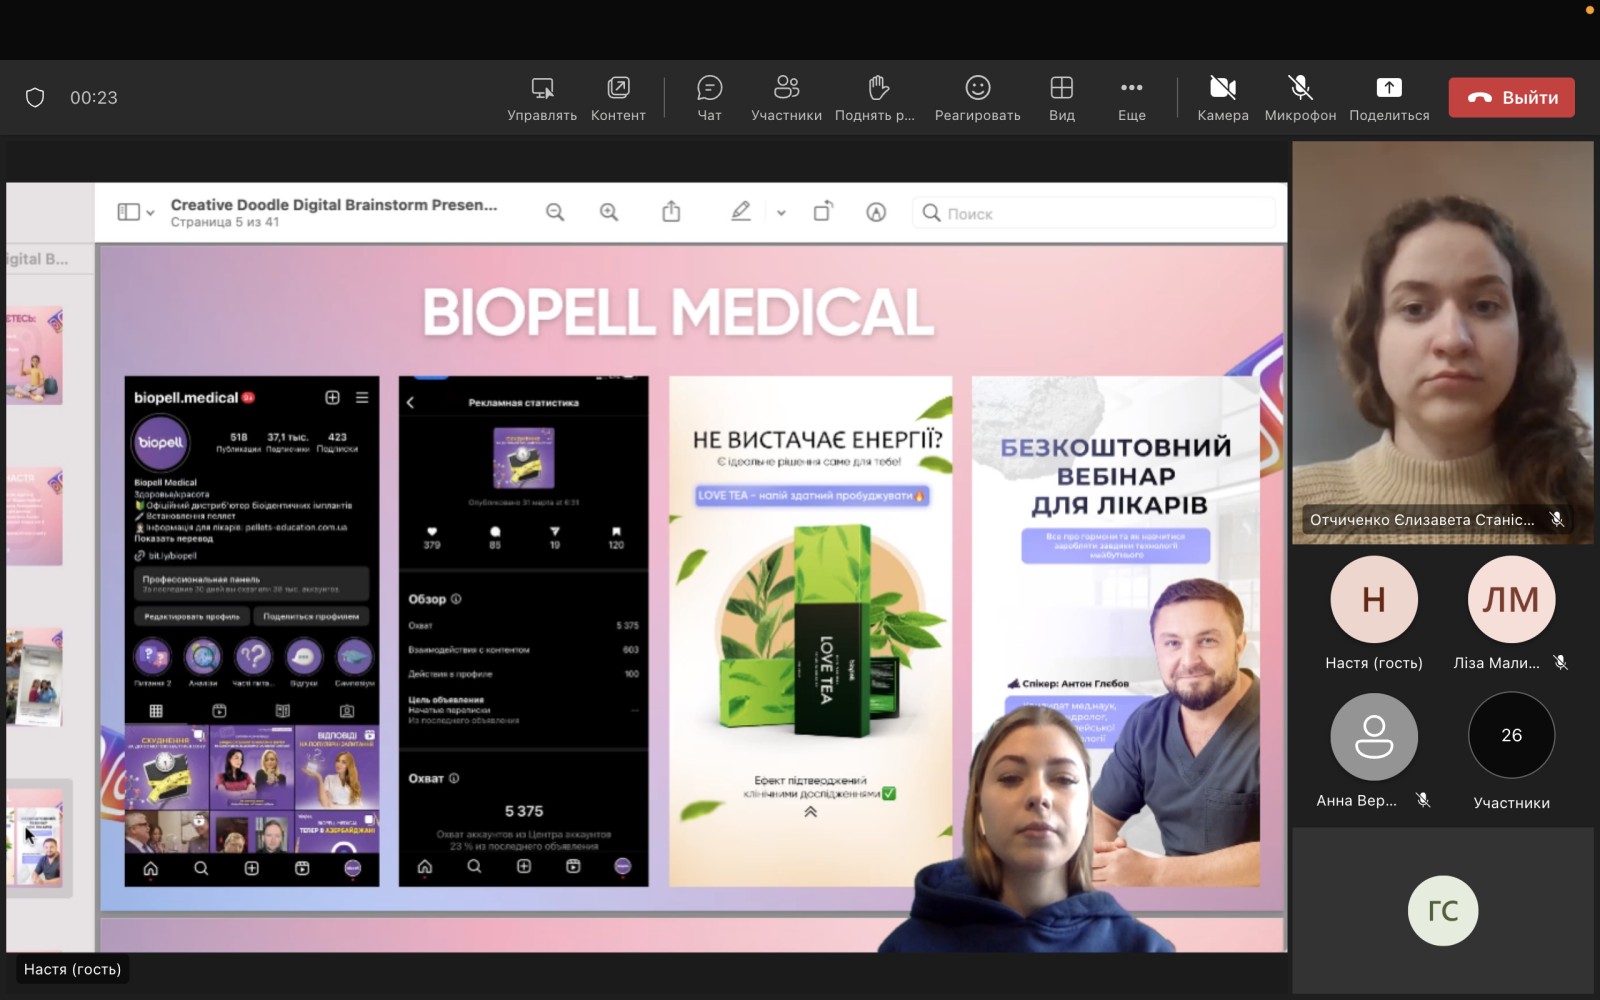Click the Обзор info icon
The height and width of the screenshot is (1000, 1600).
(x=456, y=599)
